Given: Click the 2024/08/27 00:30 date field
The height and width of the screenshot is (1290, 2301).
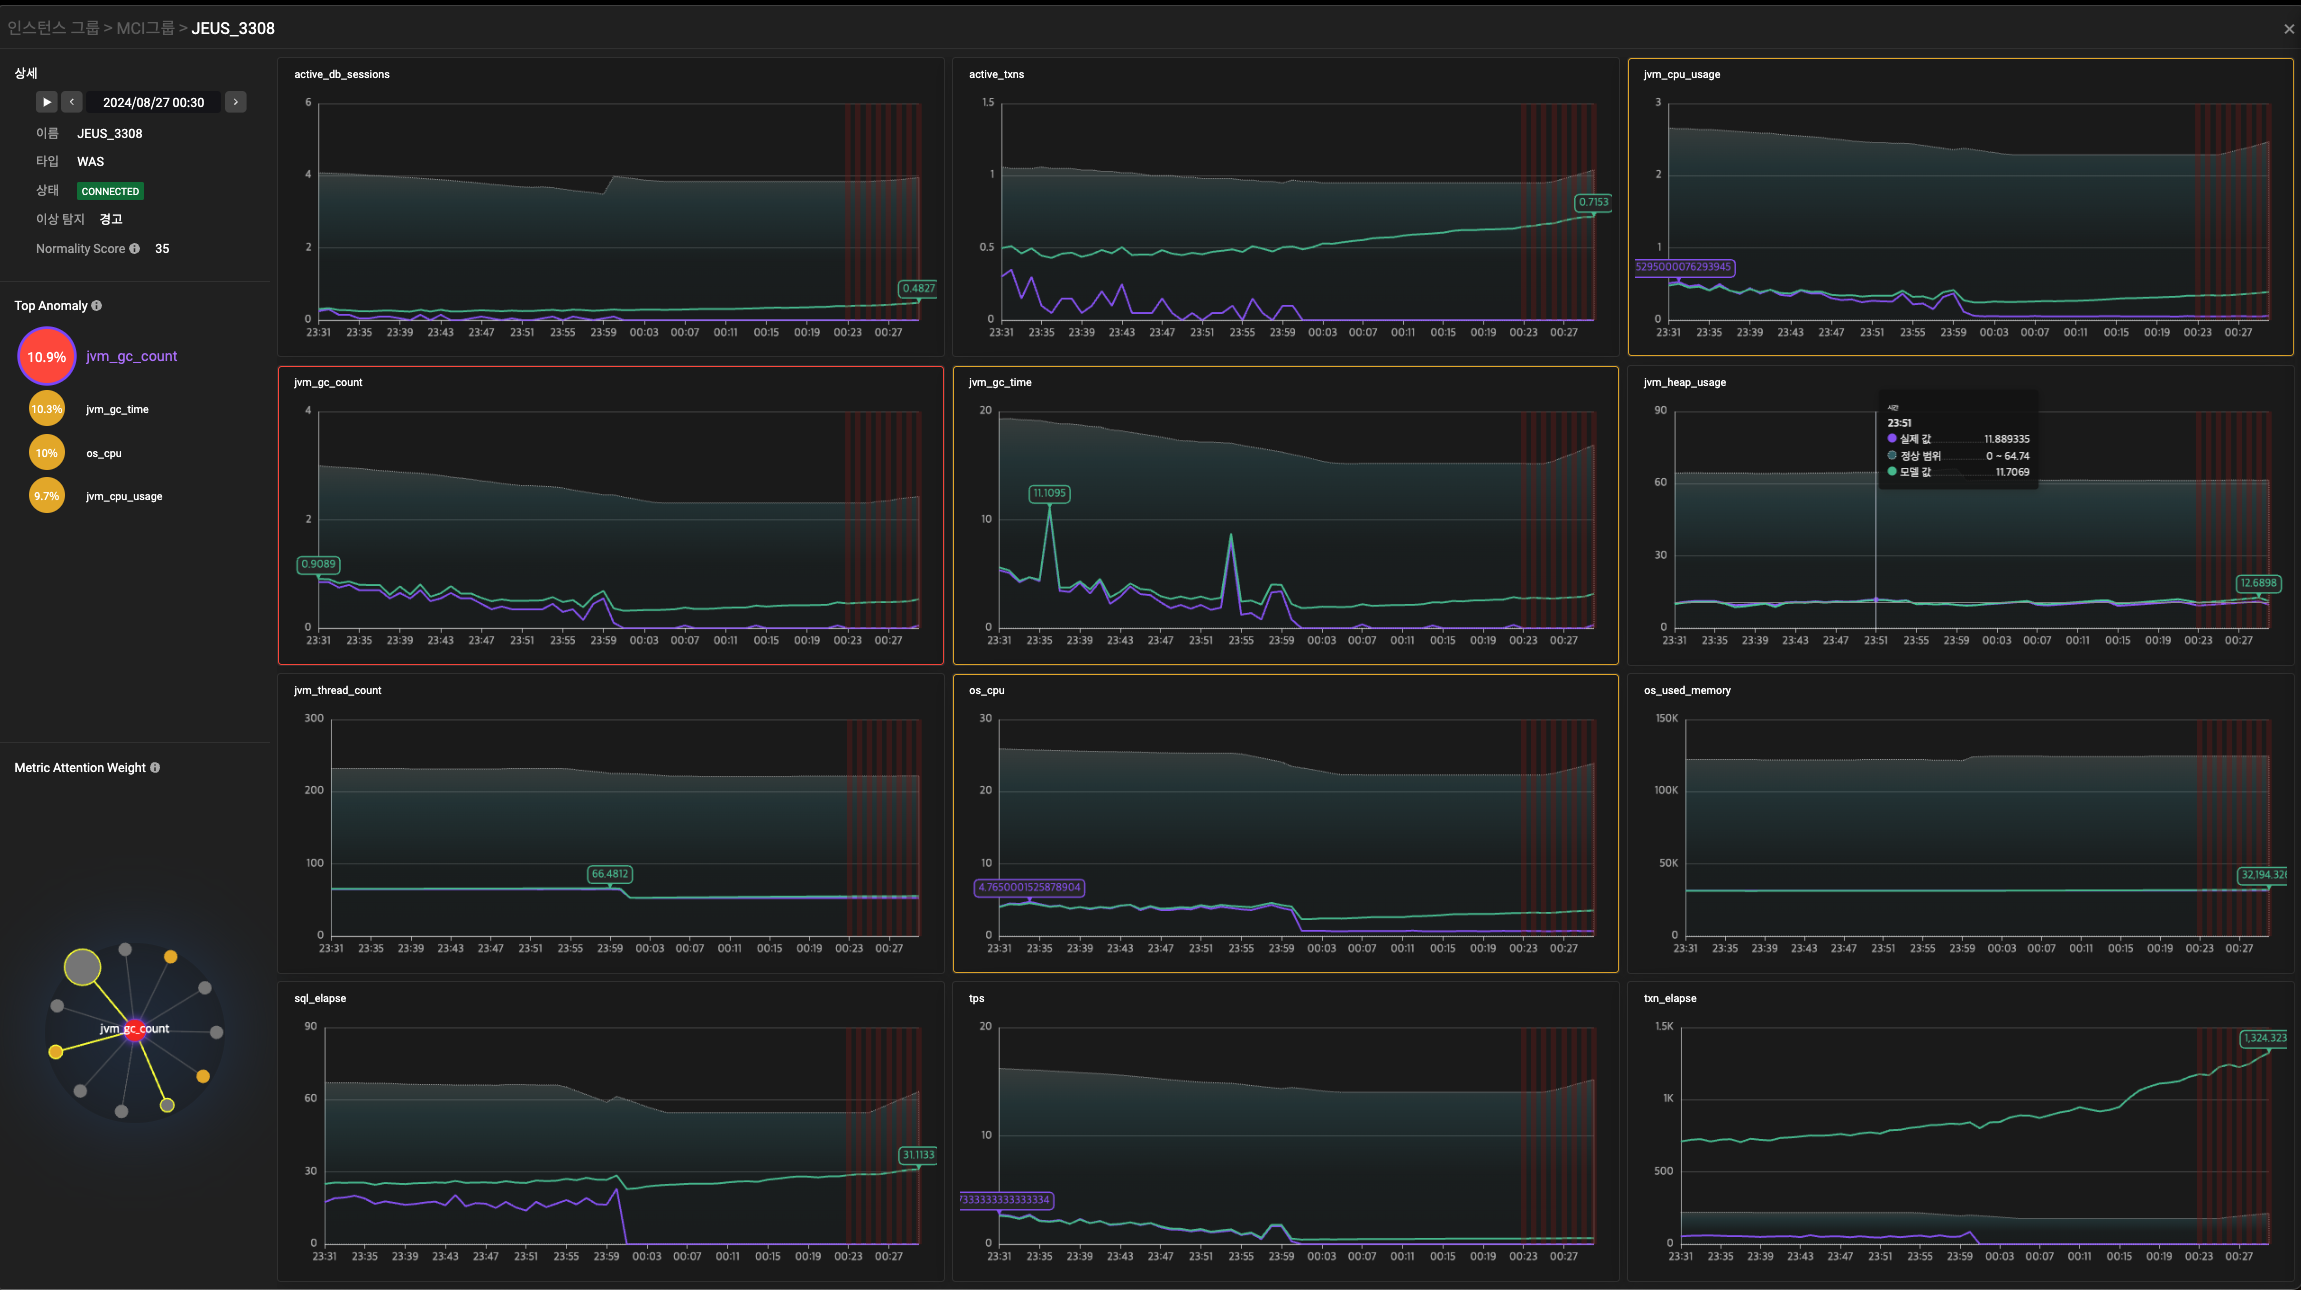Looking at the screenshot, I should coord(153,103).
